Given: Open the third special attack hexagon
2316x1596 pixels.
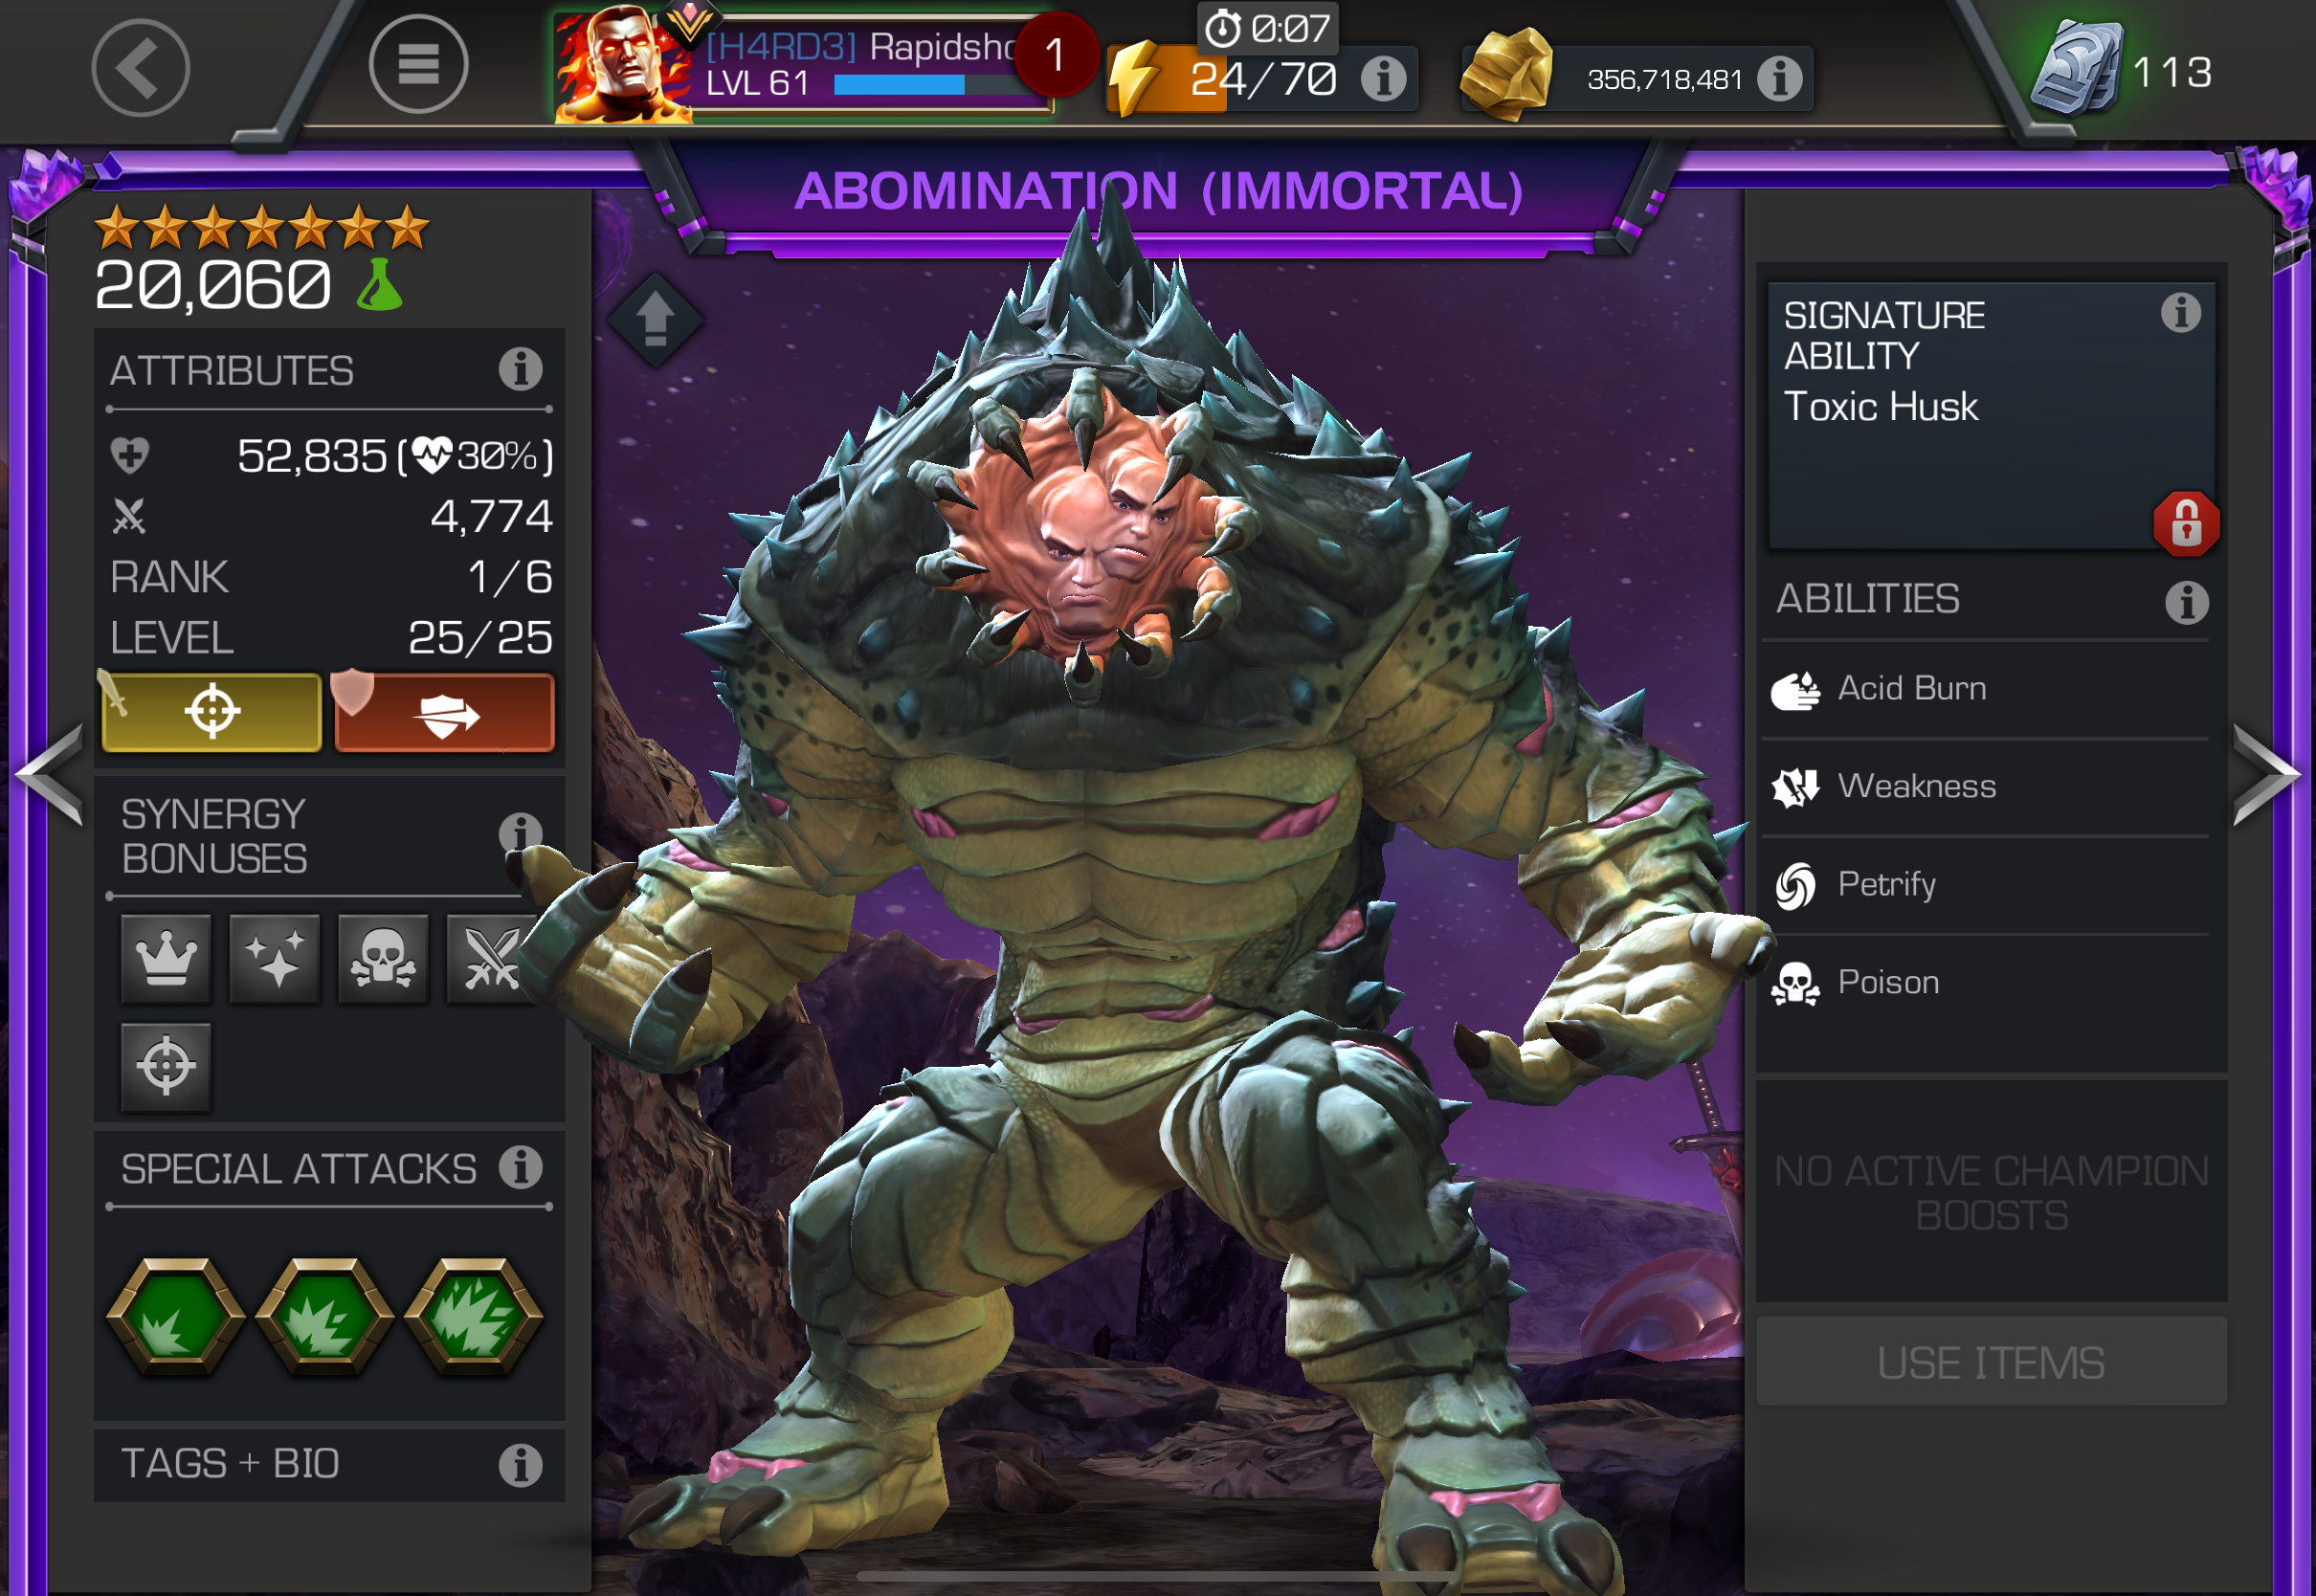Looking at the screenshot, I should pos(474,1315).
